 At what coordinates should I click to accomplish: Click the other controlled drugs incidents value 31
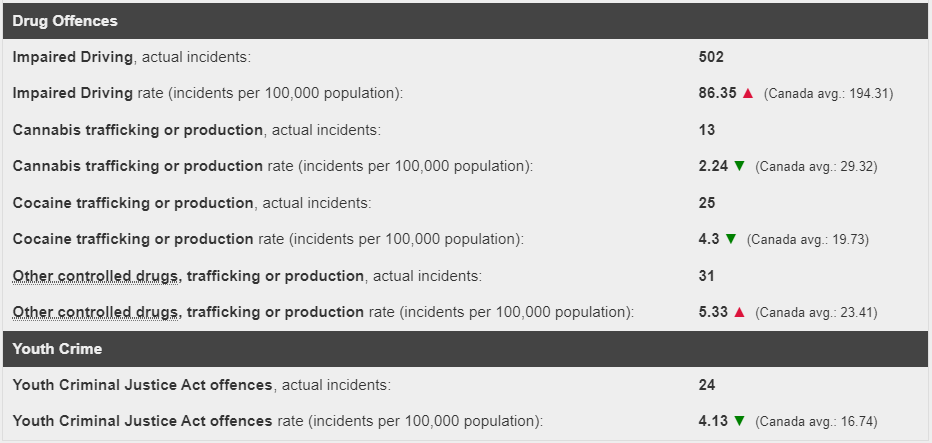pos(707,276)
